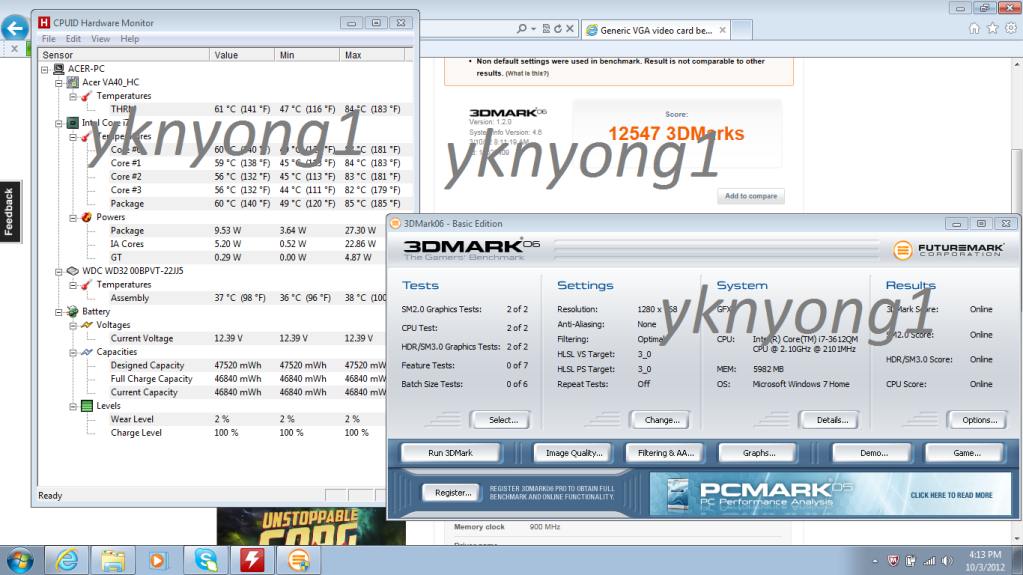The height and width of the screenshot is (575, 1023).
Task: Click the PCMark05 read more banner
Action: (830, 494)
